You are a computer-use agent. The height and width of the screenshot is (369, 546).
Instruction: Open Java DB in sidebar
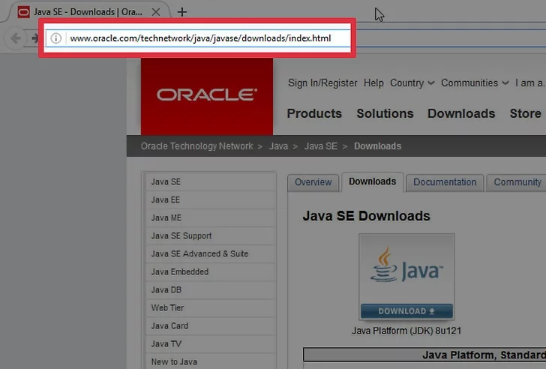211,290
